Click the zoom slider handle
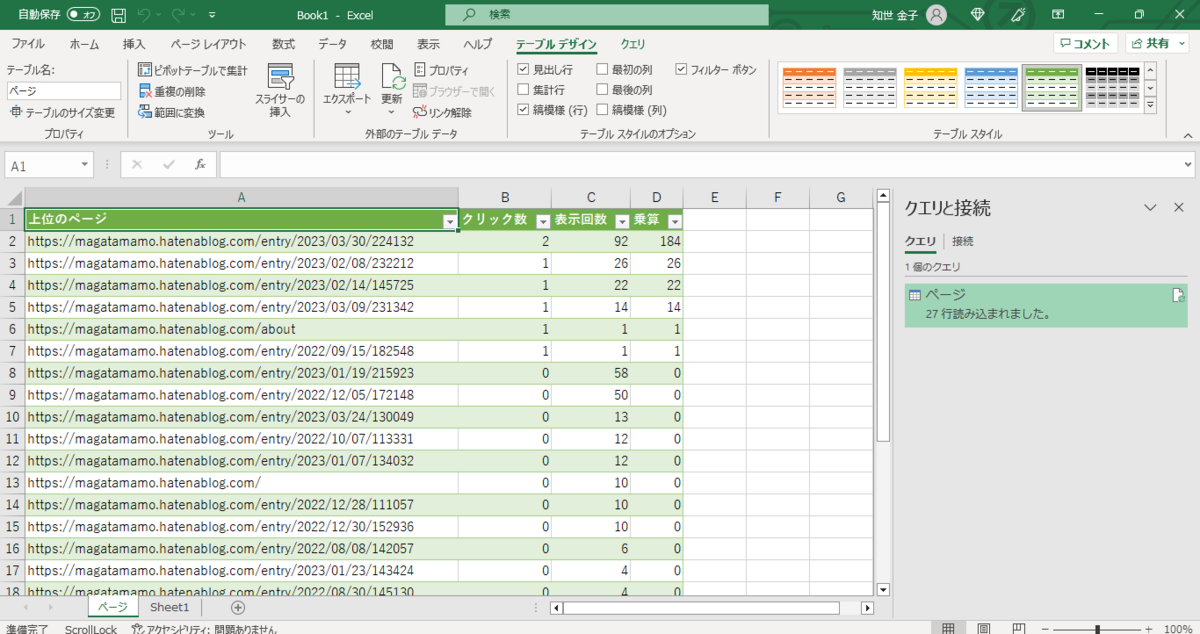 point(1097,629)
